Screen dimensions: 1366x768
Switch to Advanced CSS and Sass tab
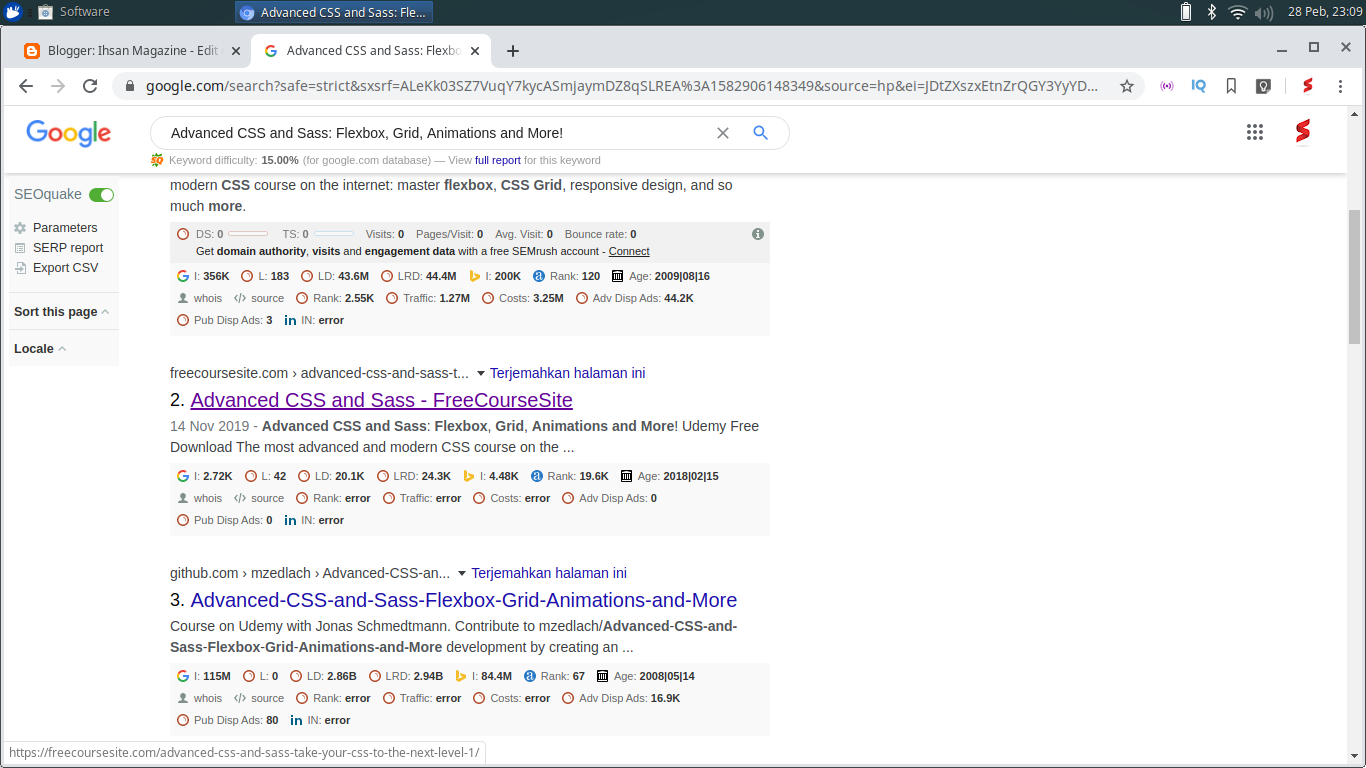point(373,51)
